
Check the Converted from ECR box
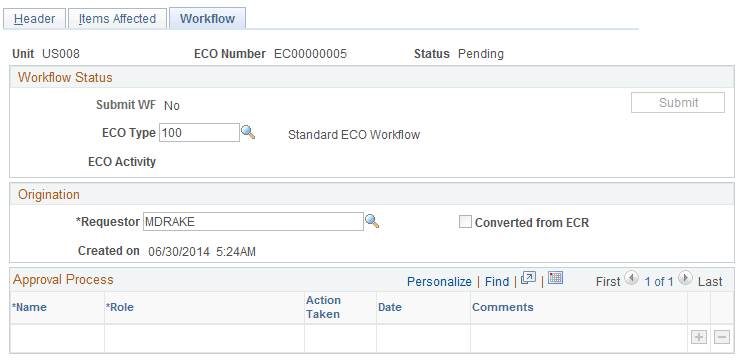(465, 222)
